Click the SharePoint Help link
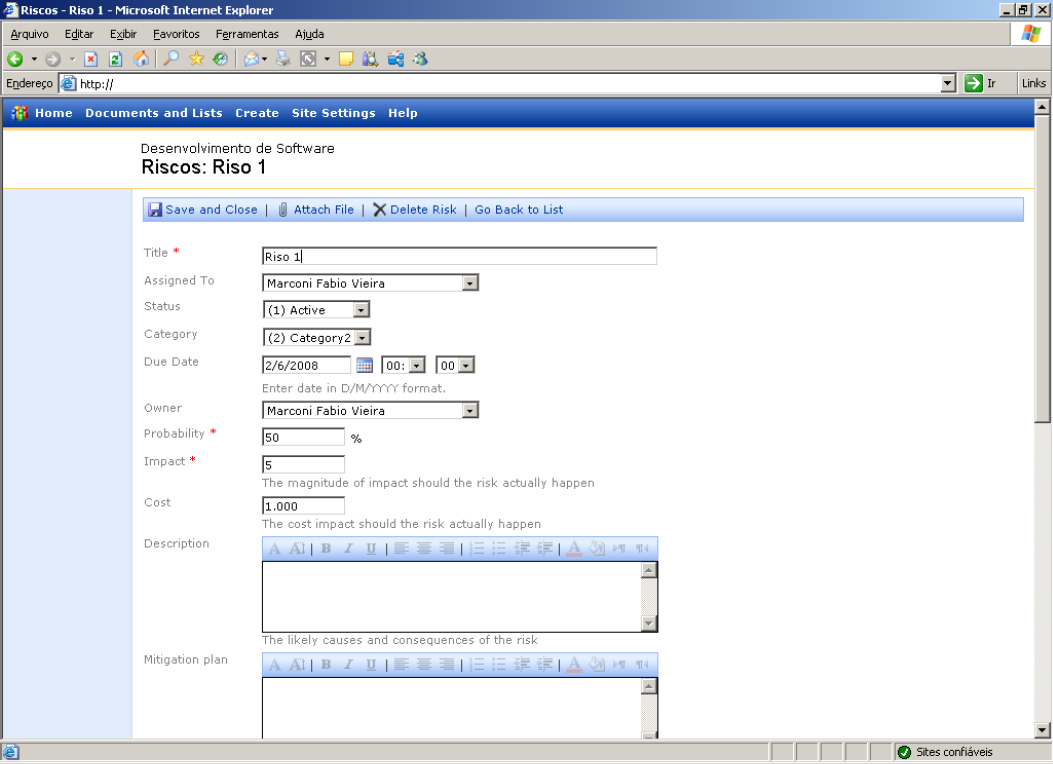 point(403,113)
